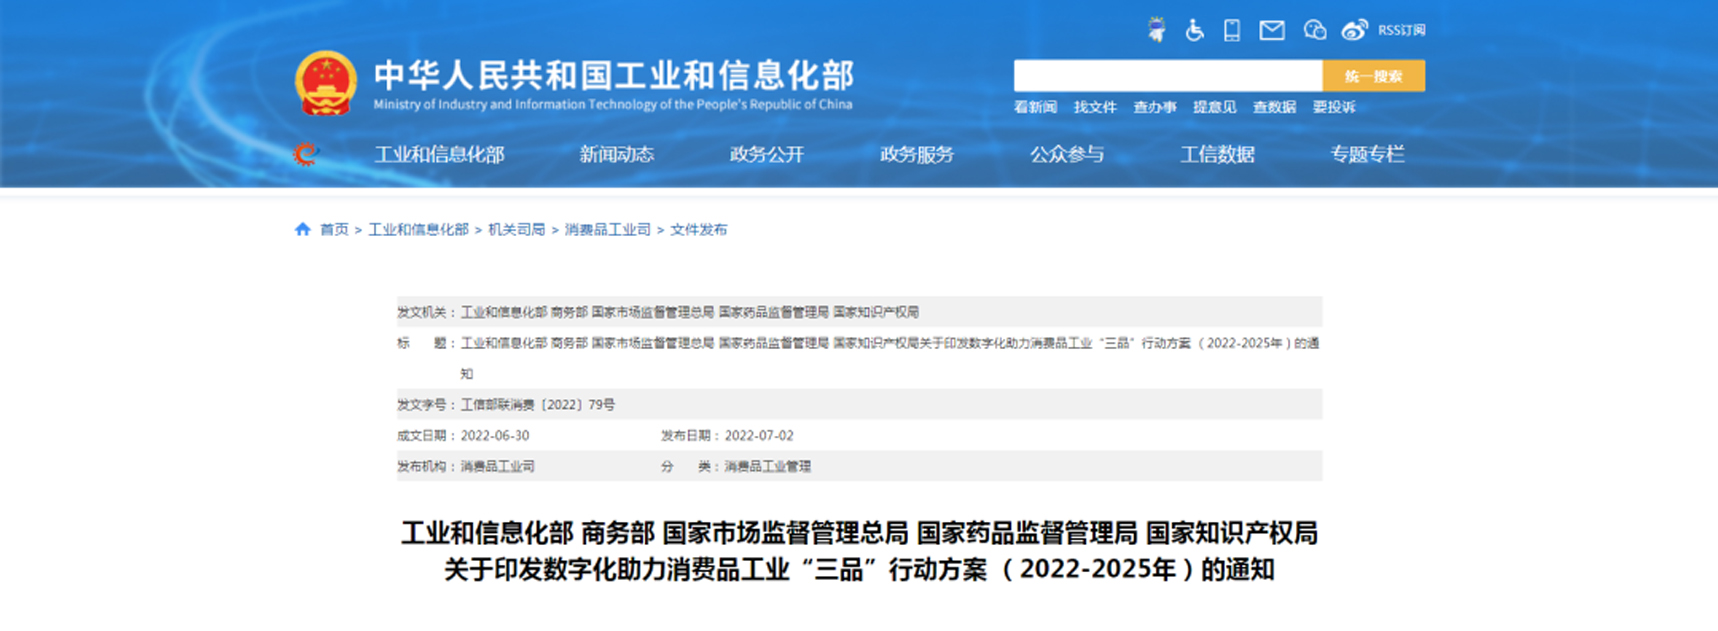Go to 工信数据 in the navigation bar

click(x=1217, y=154)
